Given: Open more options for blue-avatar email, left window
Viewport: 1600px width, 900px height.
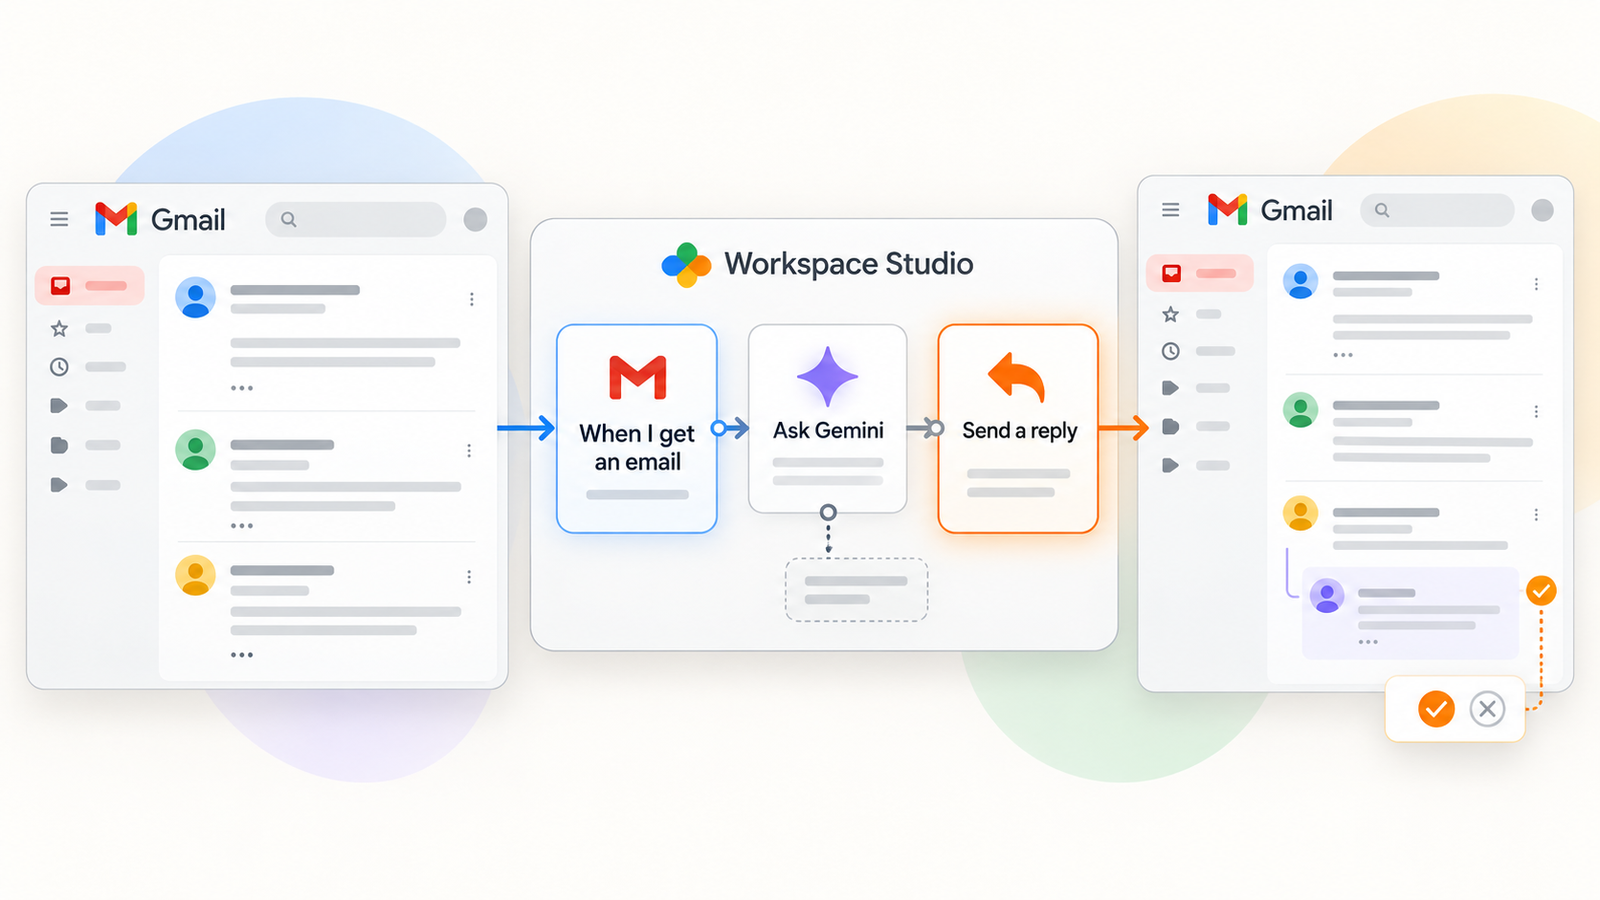Looking at the screenshot, I should [x=471, y=299].
